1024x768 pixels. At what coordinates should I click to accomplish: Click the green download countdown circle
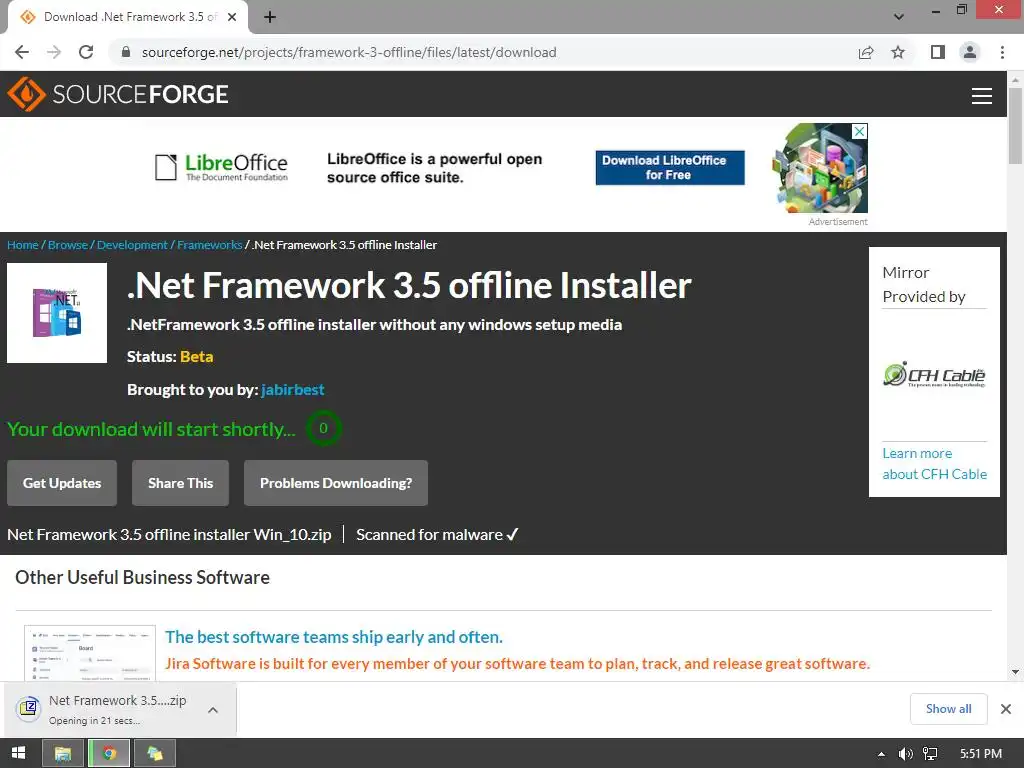(x=323, y=428)
